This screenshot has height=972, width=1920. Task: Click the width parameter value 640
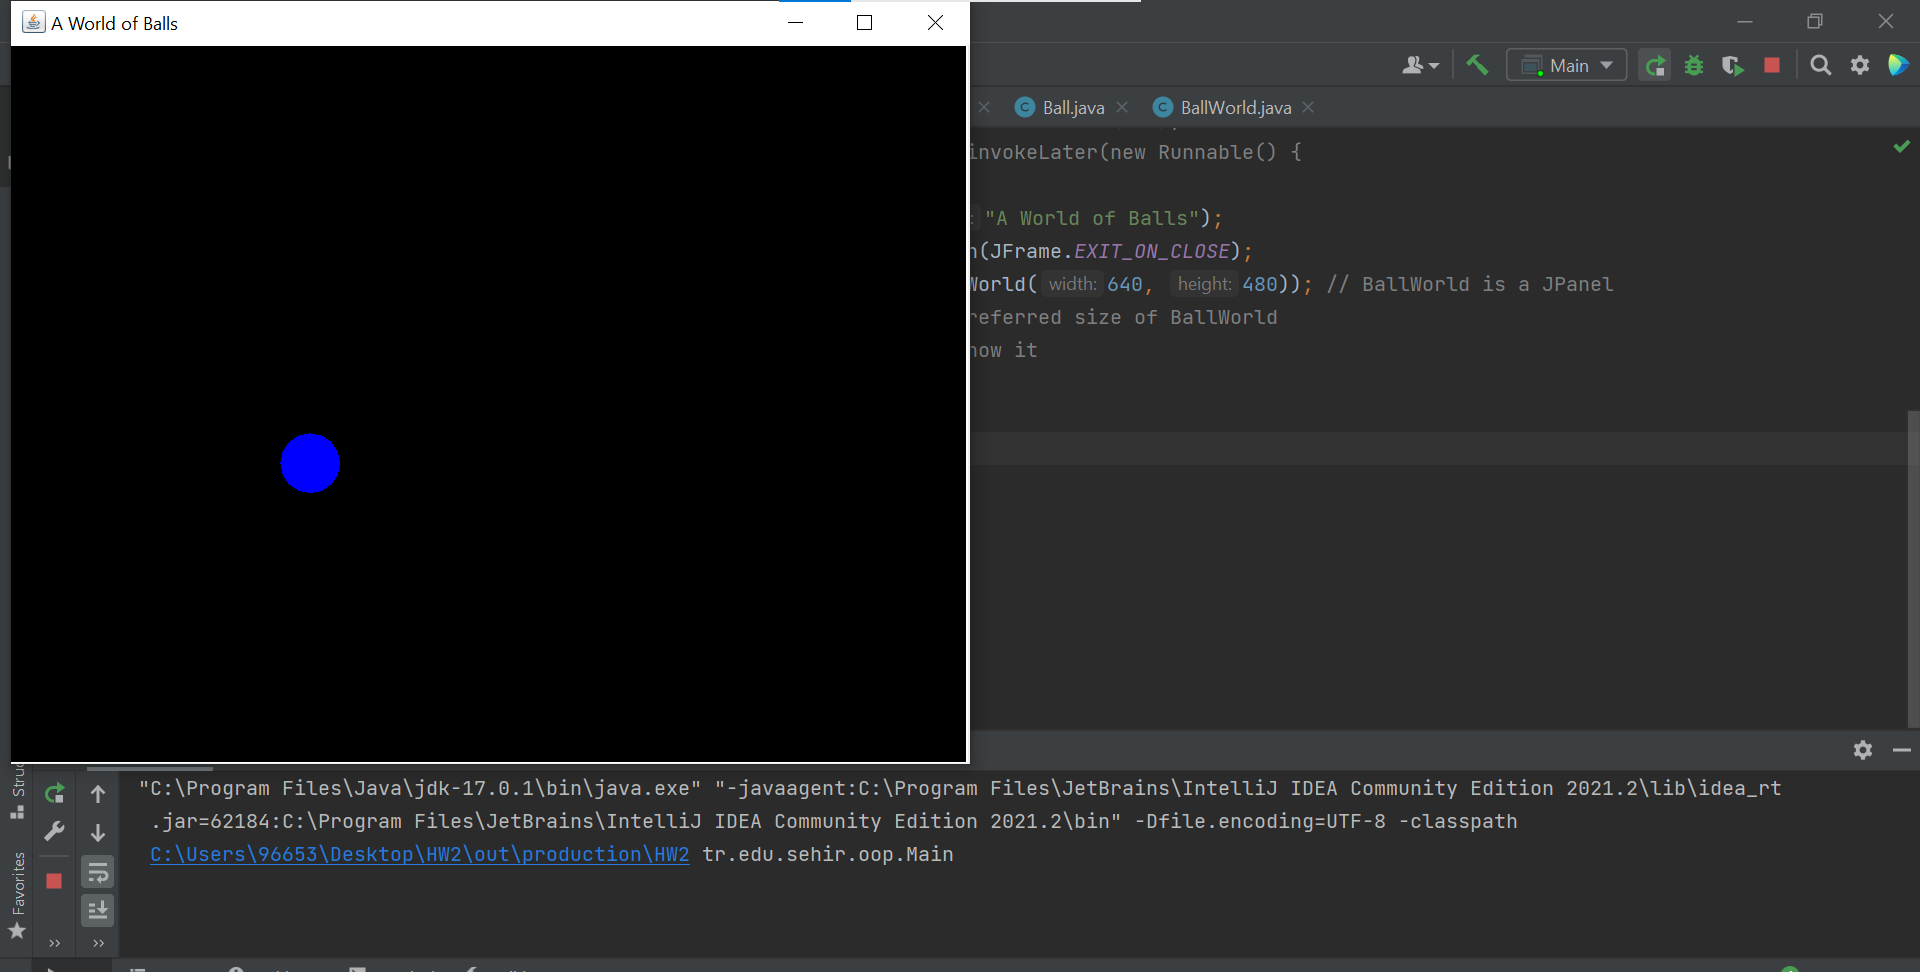point(1124,284)
